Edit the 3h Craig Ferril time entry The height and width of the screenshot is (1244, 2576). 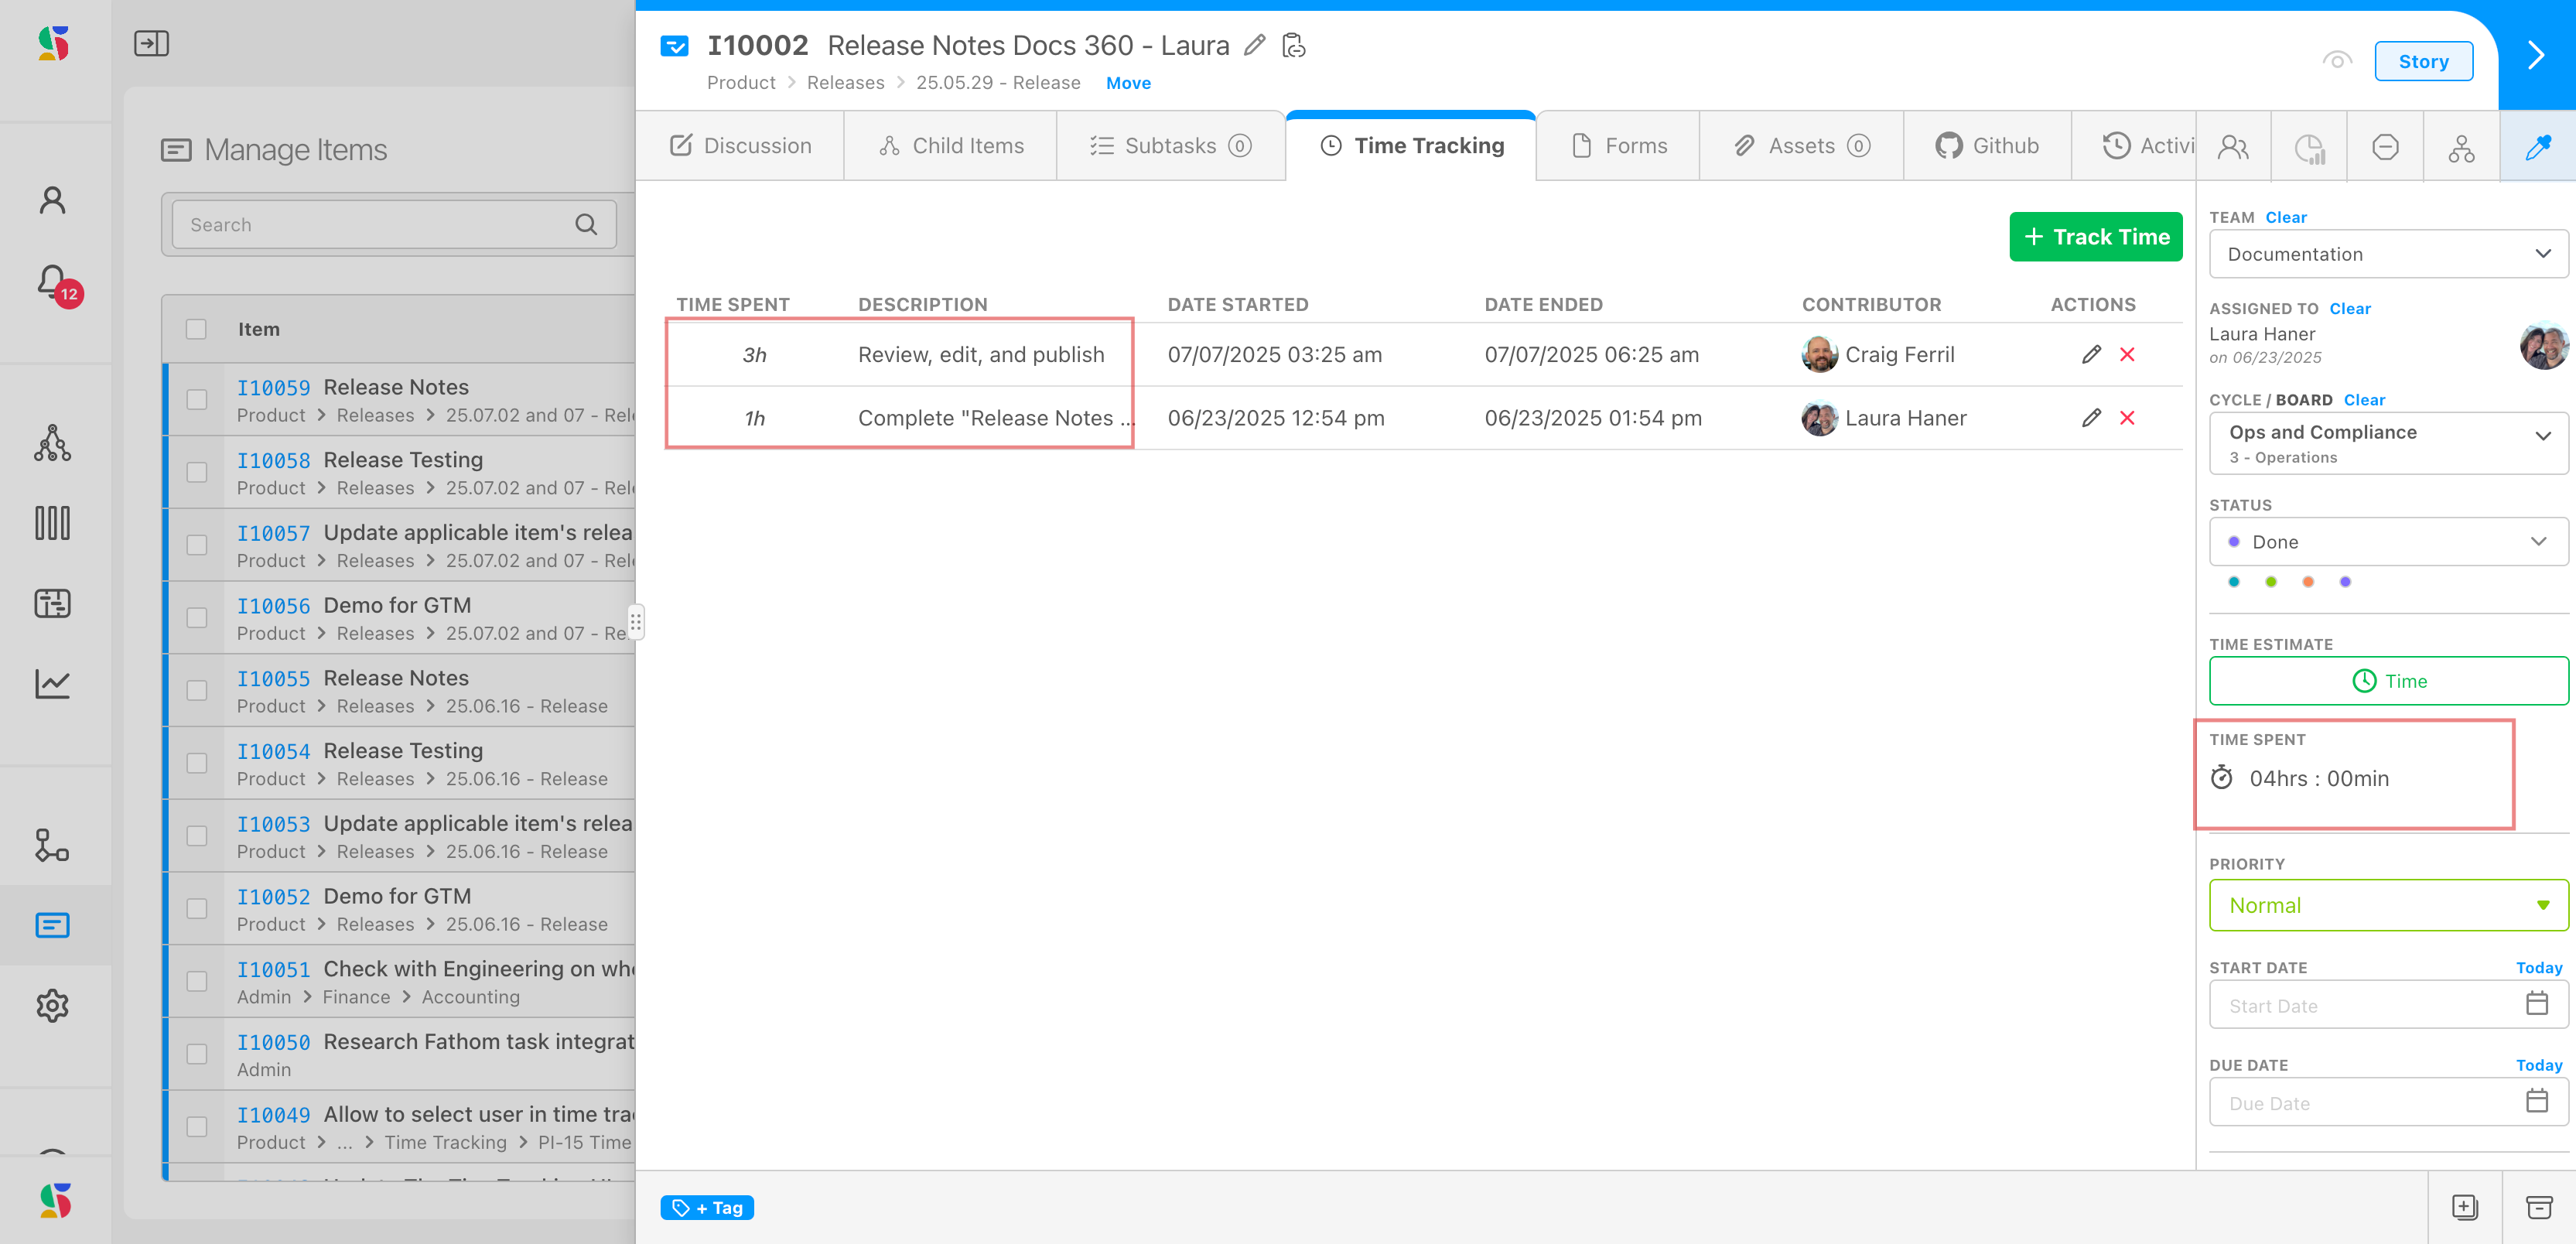(x=2090, y=354)
